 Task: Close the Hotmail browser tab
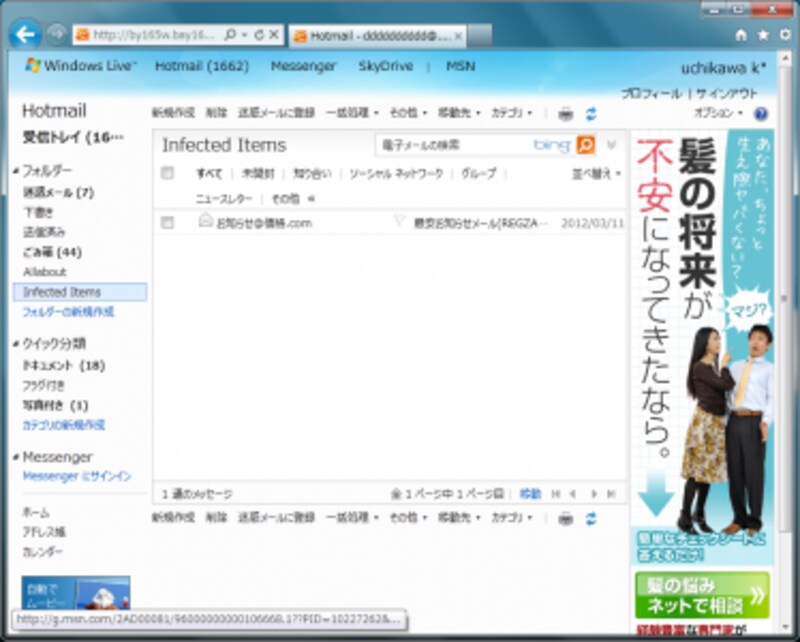pyautogui.click(x=458, y=36)
